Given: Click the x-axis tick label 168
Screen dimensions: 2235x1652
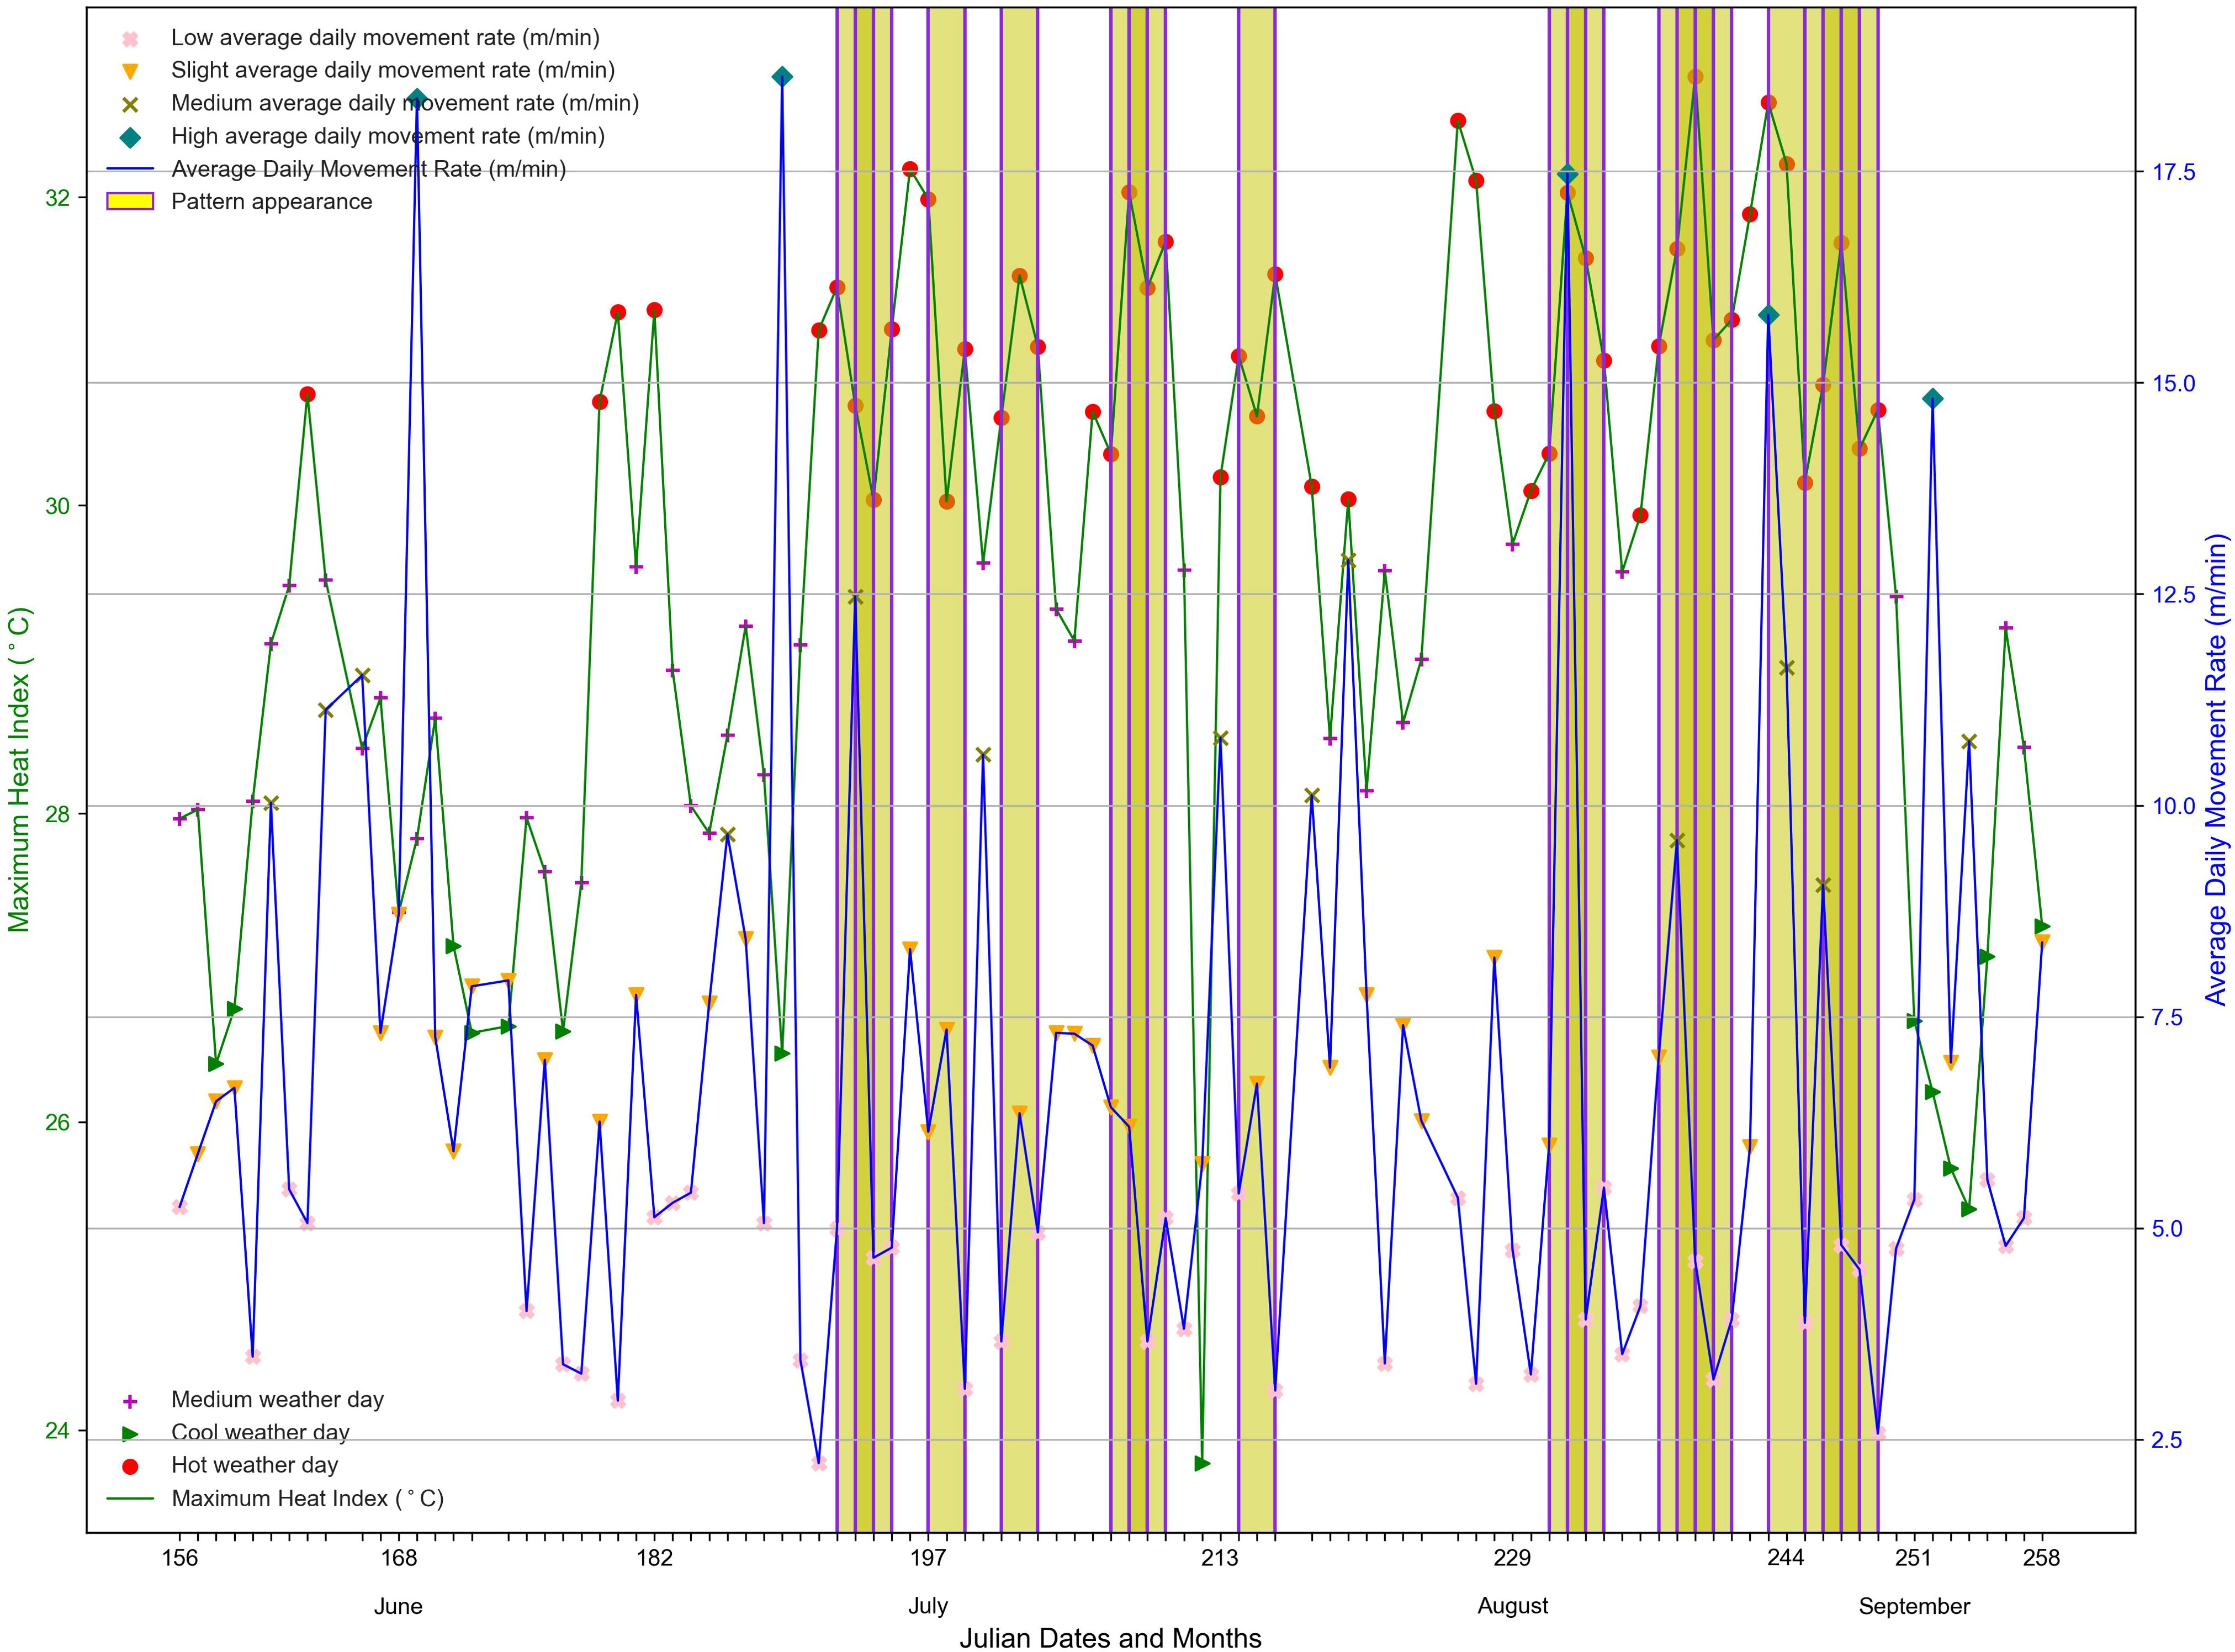Looking at the screenshot, I should [x=399, y=1559].
